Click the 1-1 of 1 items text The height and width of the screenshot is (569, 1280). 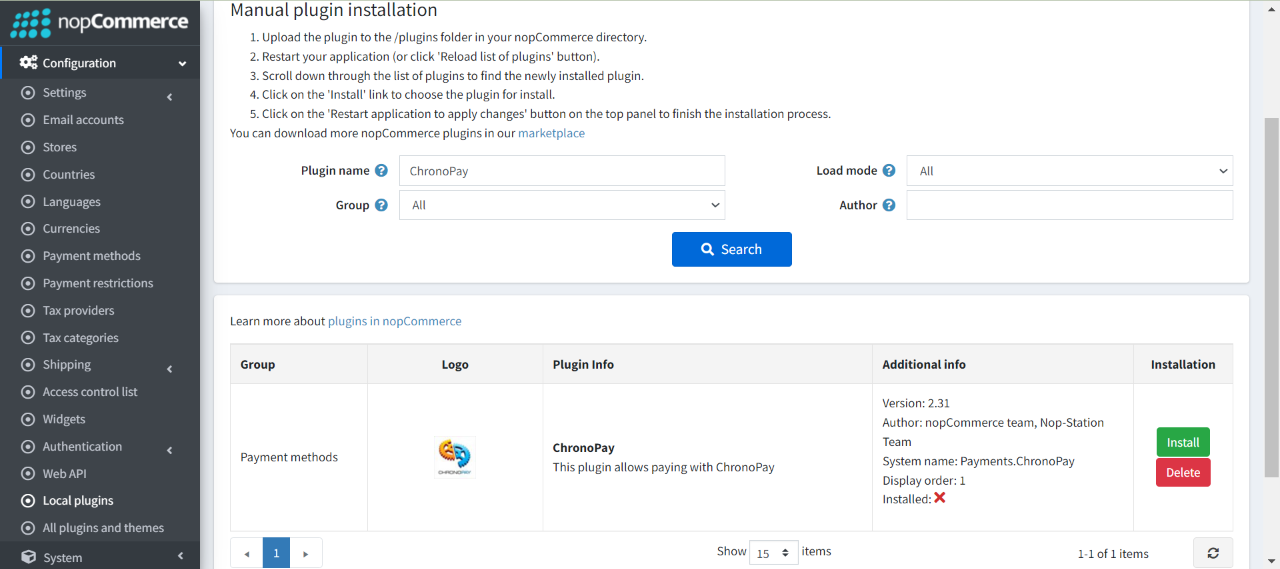[x=1113, y=554]
